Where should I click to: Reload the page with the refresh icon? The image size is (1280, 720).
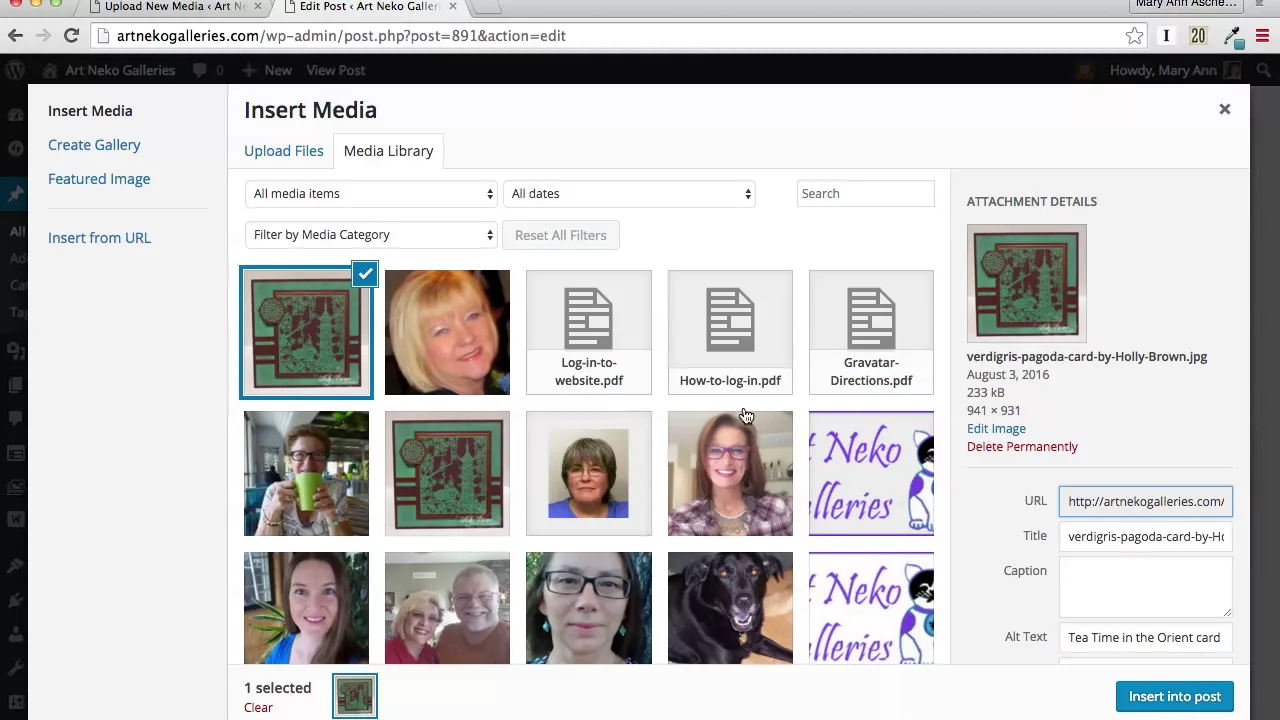[71, 36]
